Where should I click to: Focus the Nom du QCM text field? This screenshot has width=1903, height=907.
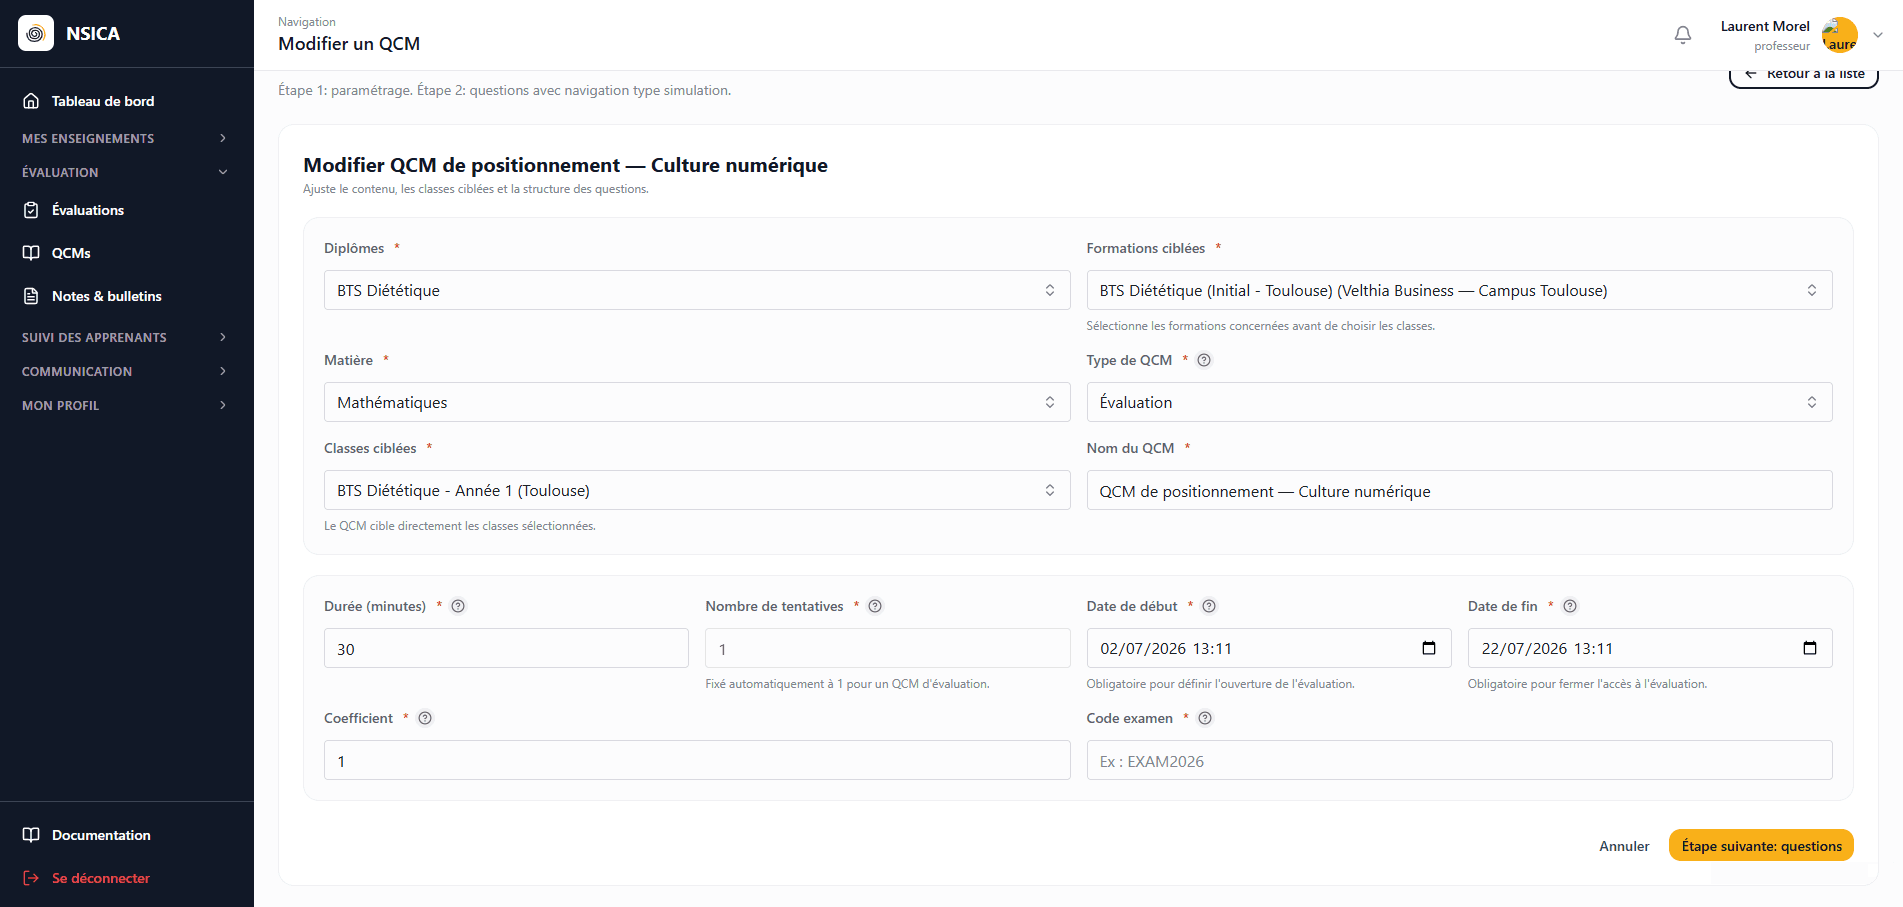click(x=1459, y=490)
